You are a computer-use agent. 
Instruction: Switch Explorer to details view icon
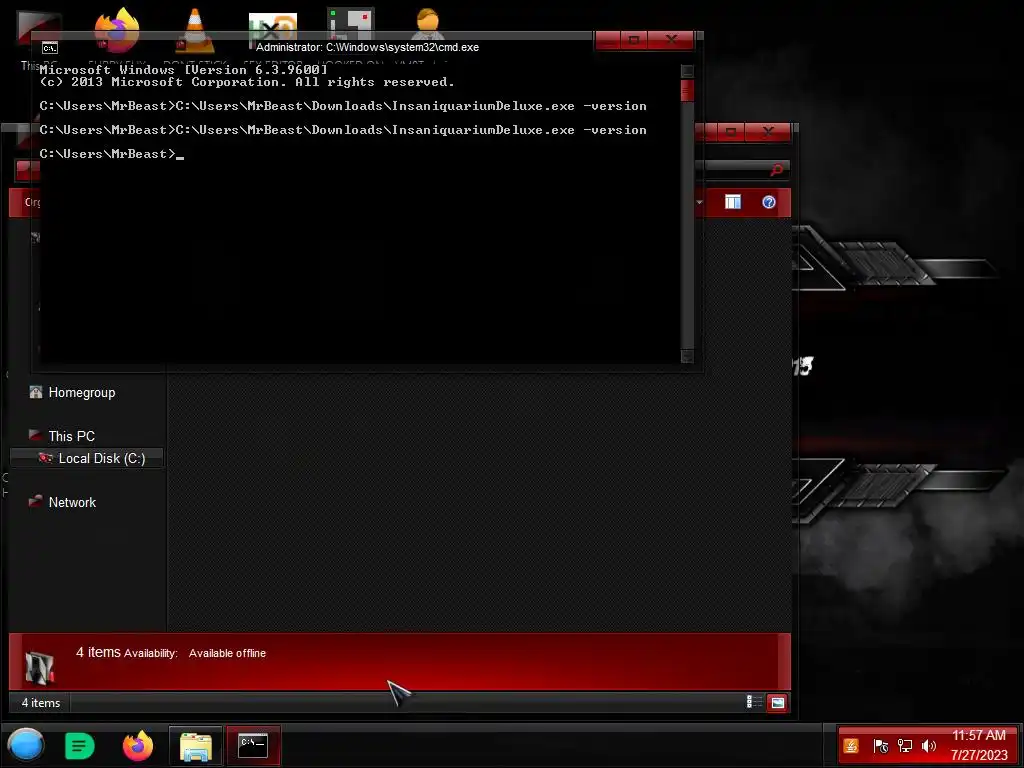pyautogui.click(x=754, y=702)
